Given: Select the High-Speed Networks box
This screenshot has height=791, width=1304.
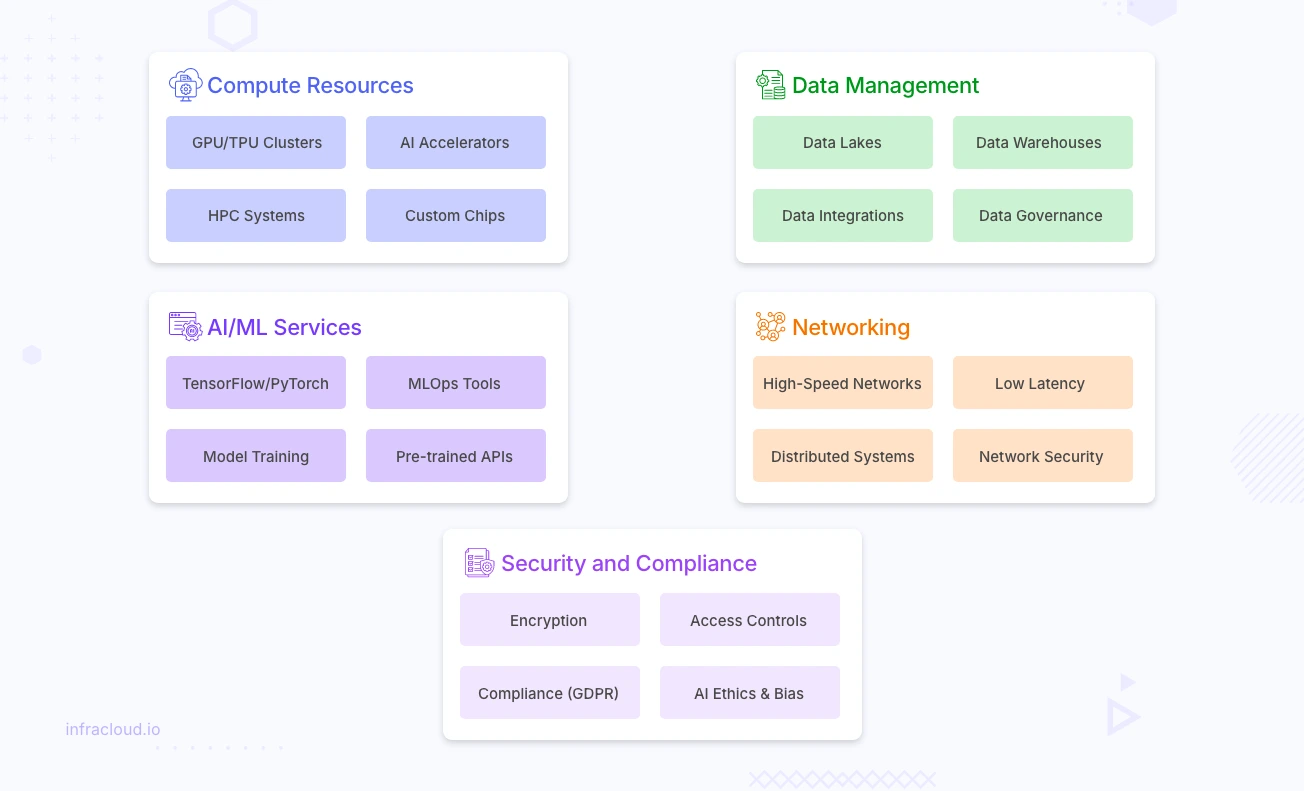Looking at the screenshot, I should point(843,383).
